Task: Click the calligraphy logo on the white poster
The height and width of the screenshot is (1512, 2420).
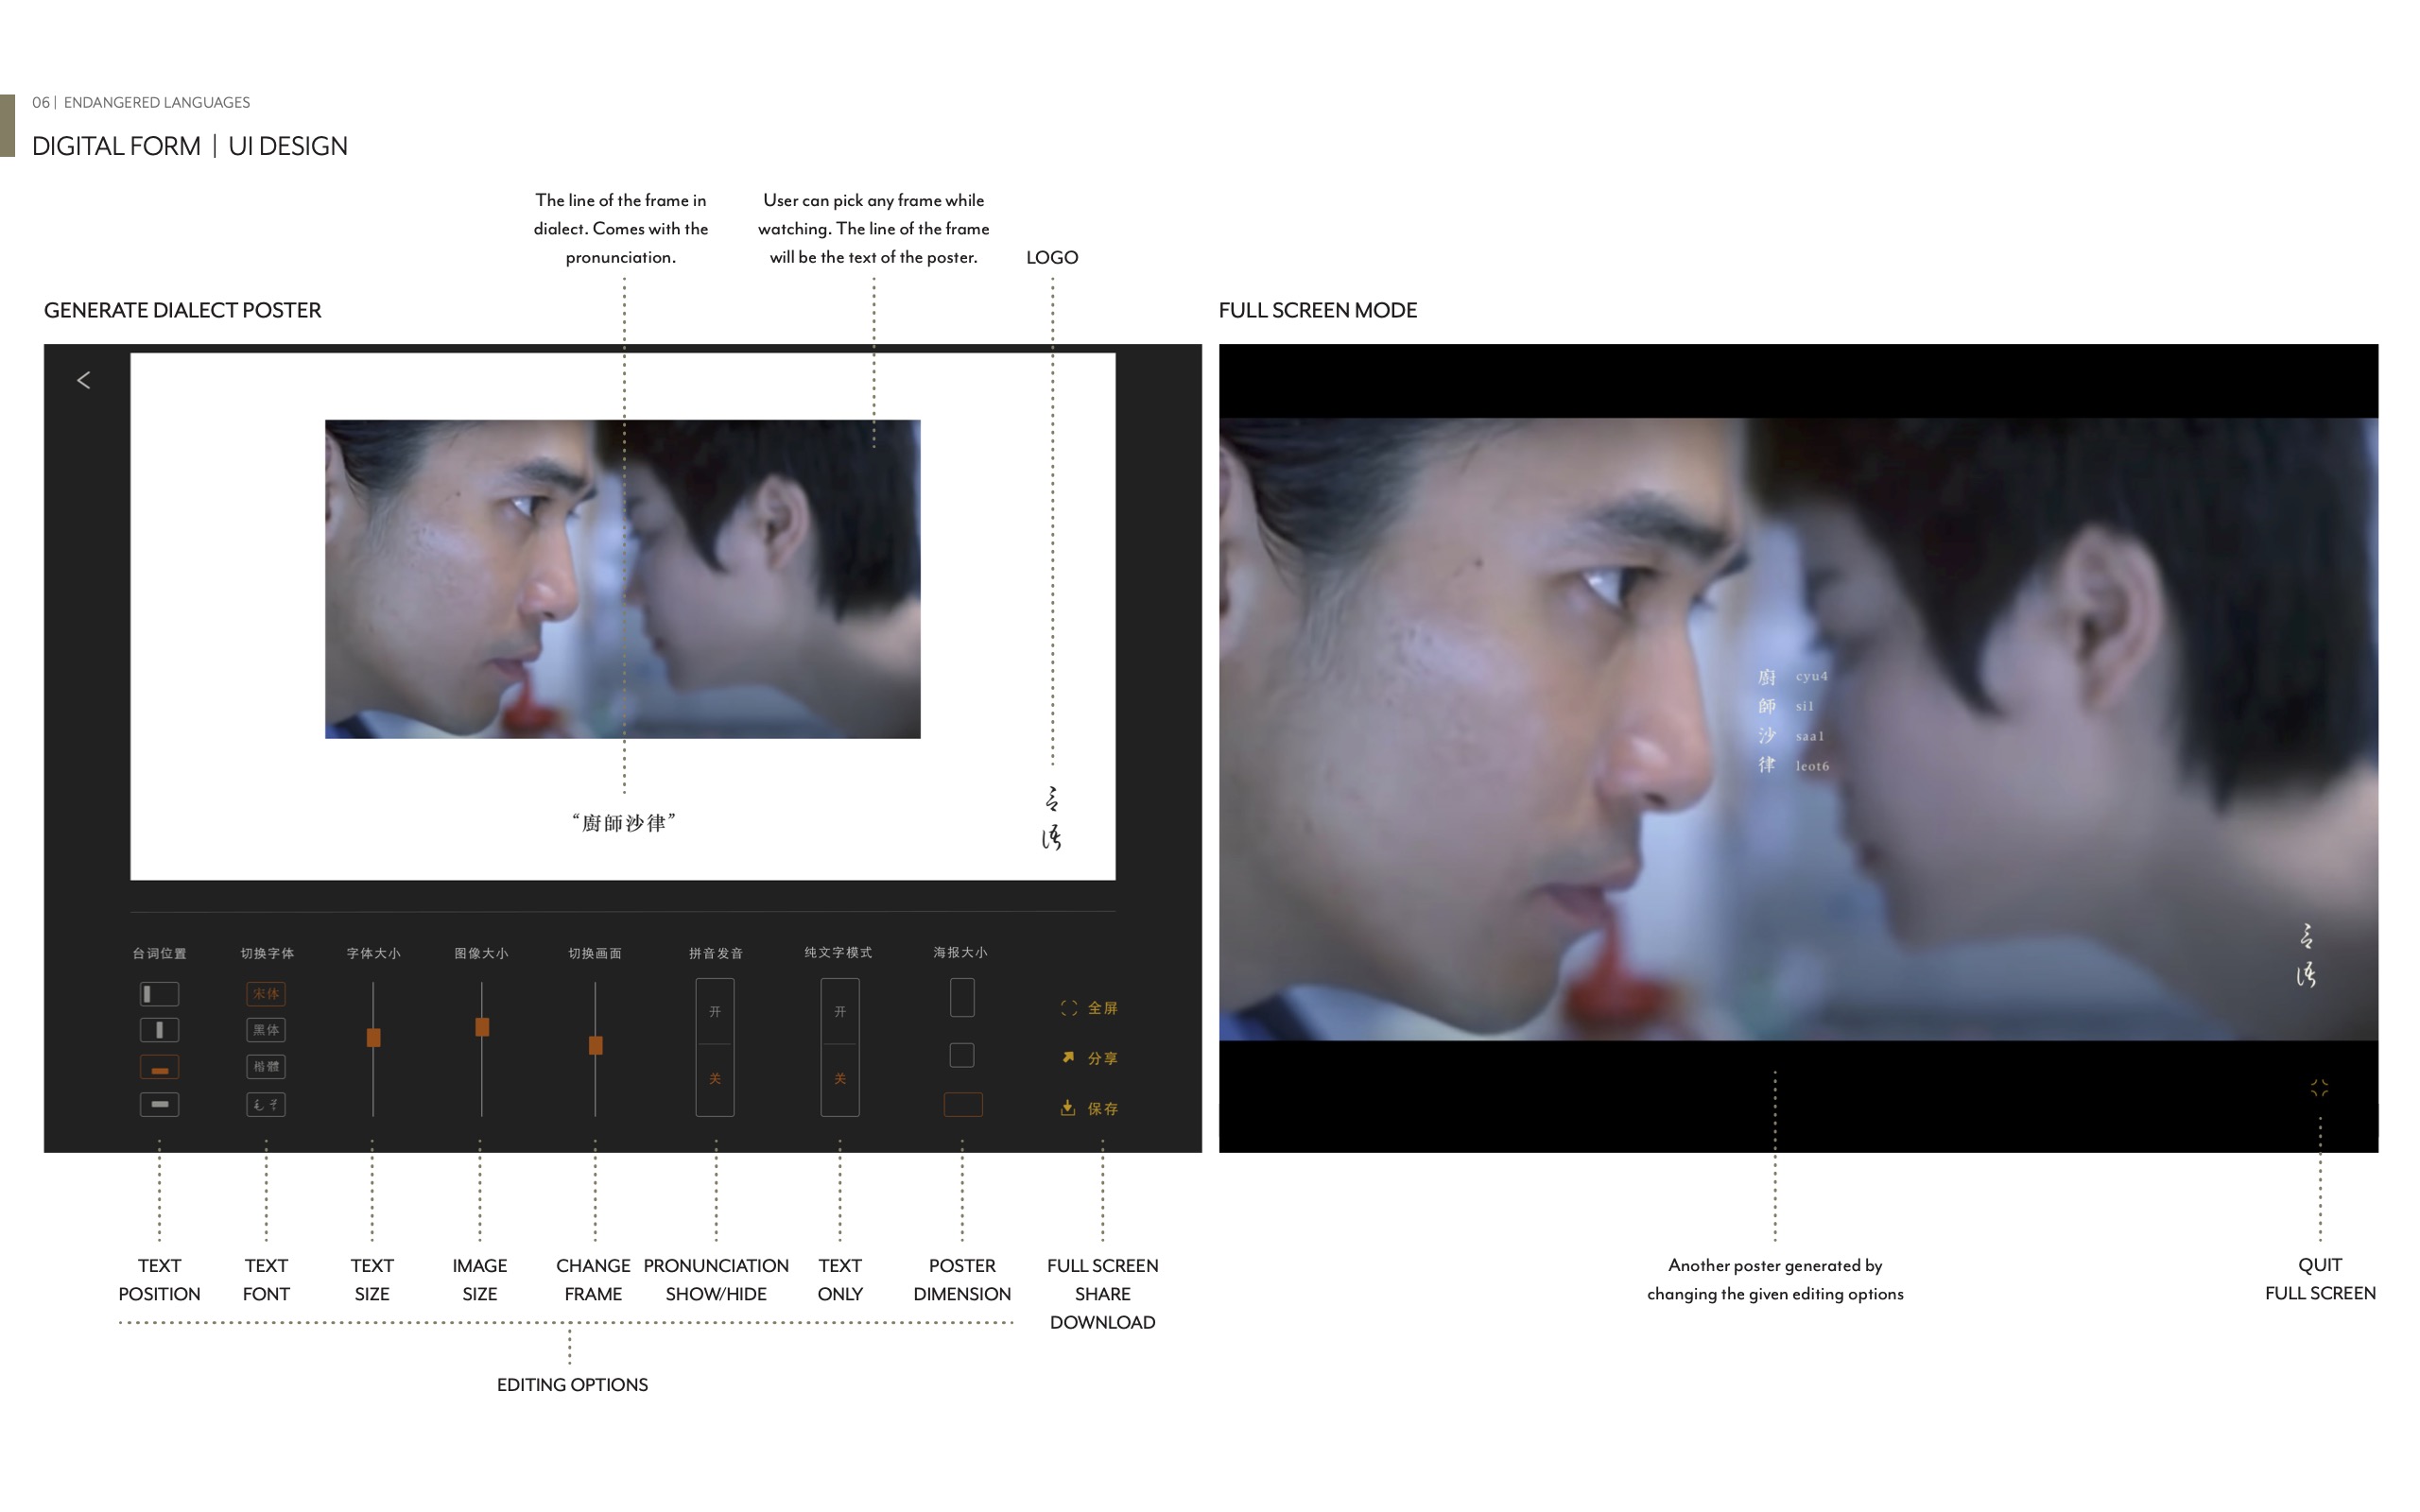Action: (1051, 818)
